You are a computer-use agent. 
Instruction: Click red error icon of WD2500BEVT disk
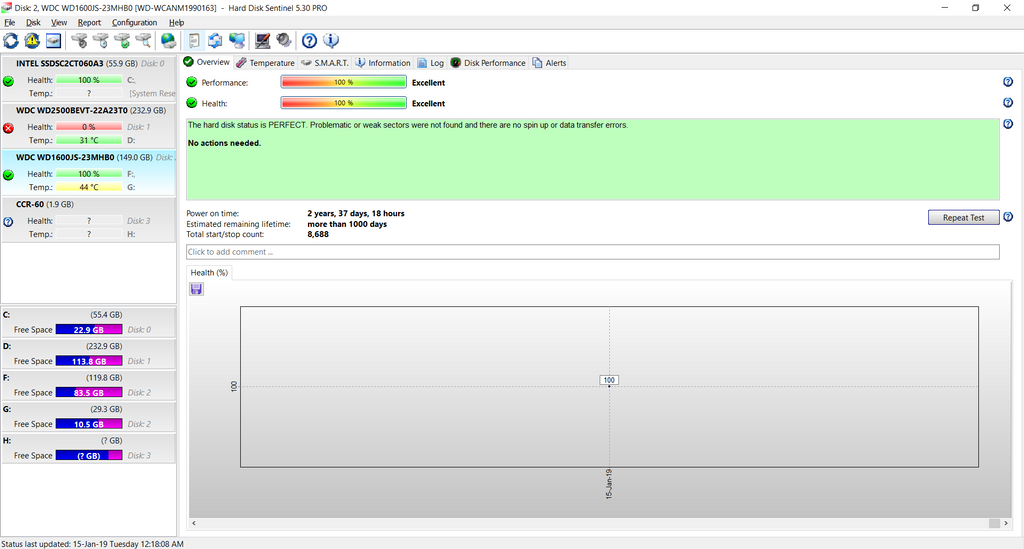8,128
